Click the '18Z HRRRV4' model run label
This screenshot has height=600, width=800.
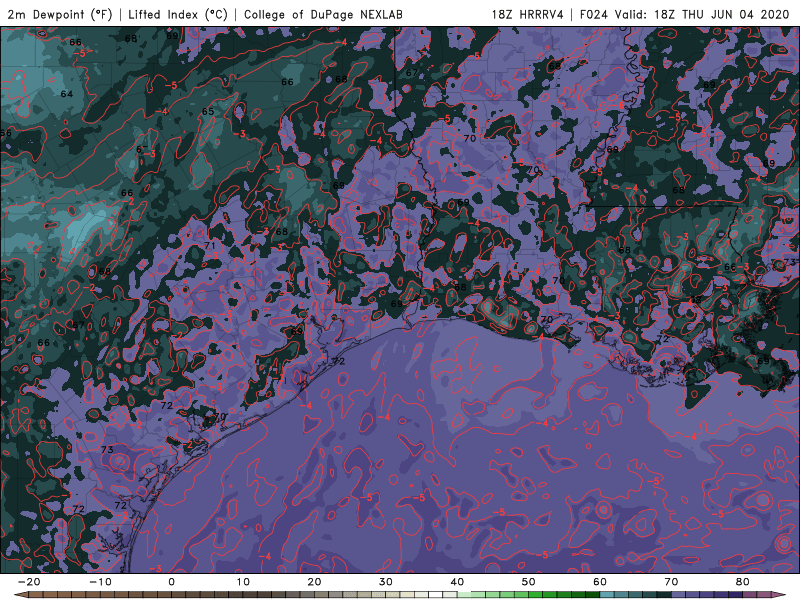(528, 14)
